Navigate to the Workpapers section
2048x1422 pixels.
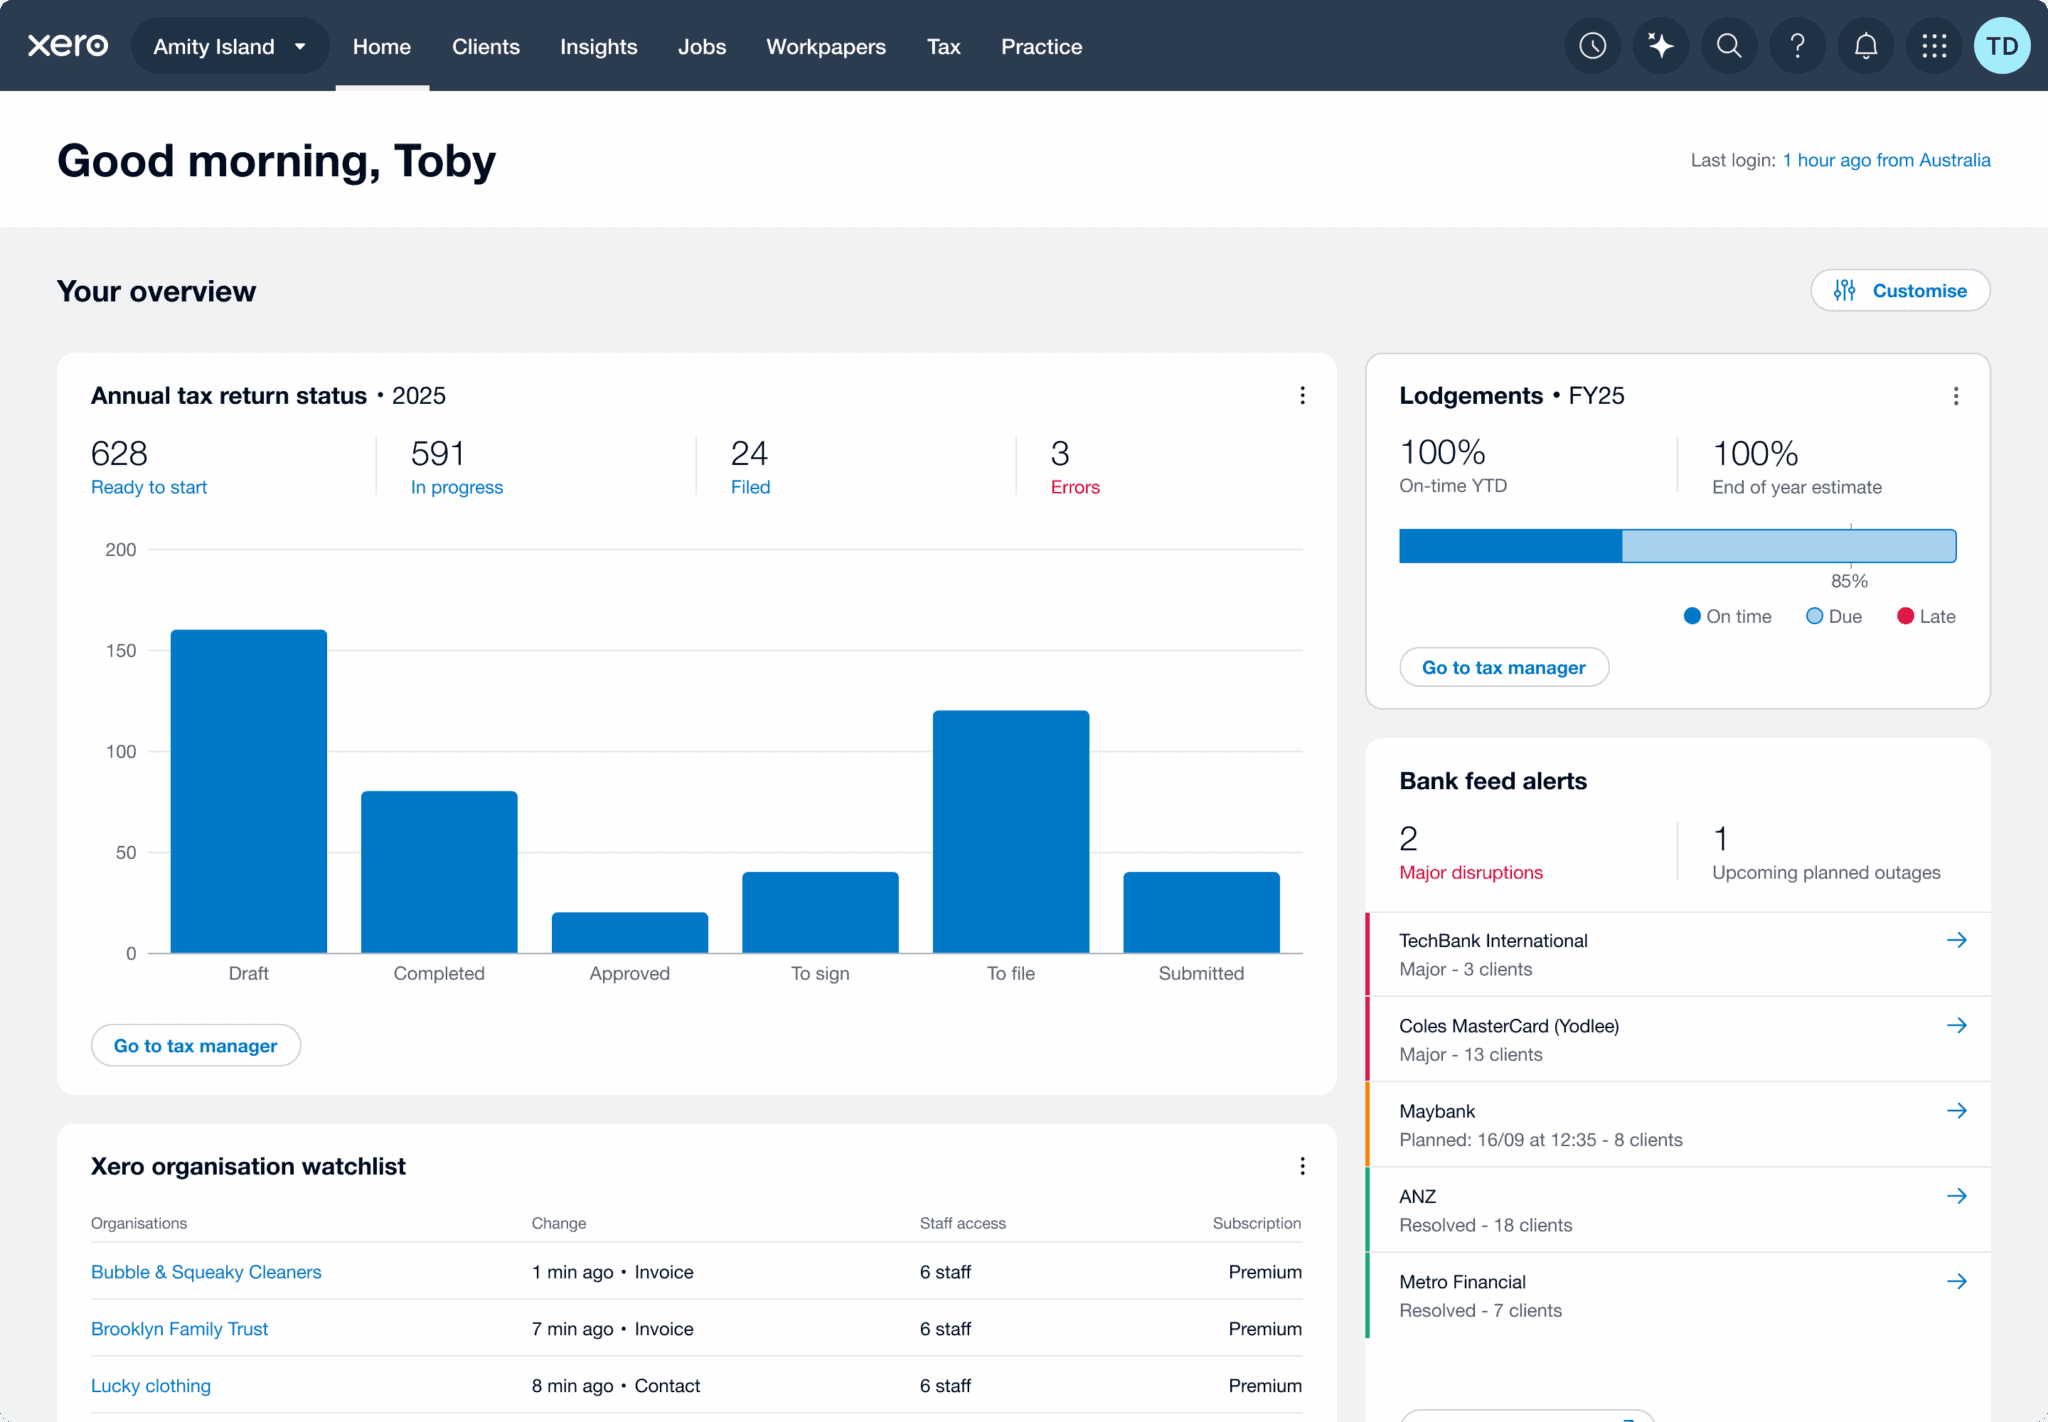tap(825, 46)
